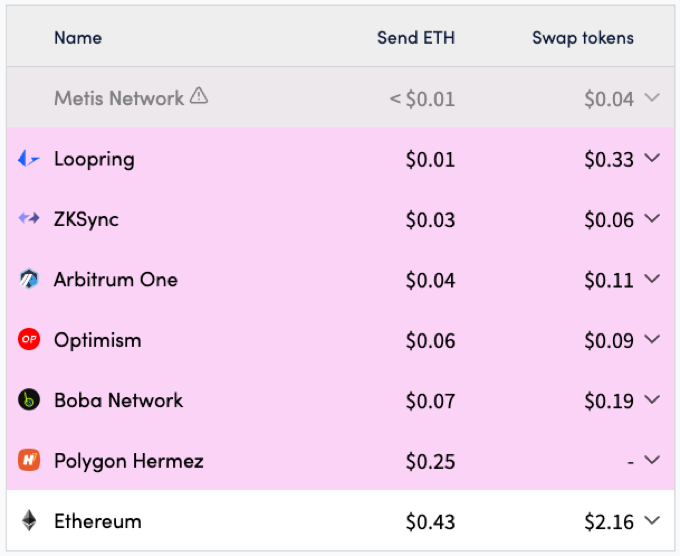Expand the Polygon Hermez row chevron
Image resolution: width=680 pixels, height=556 pixels.
point(653,461)
